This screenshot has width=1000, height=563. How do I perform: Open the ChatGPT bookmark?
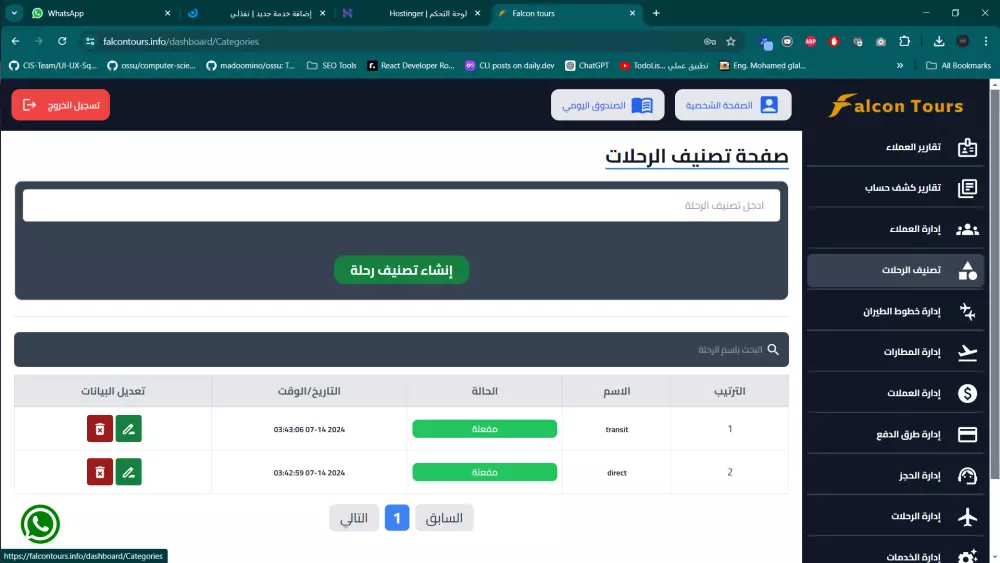[x=587, y=66]
